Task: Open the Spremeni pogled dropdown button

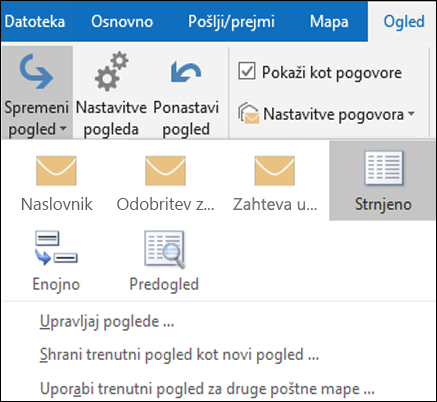Action: [37, 93]
